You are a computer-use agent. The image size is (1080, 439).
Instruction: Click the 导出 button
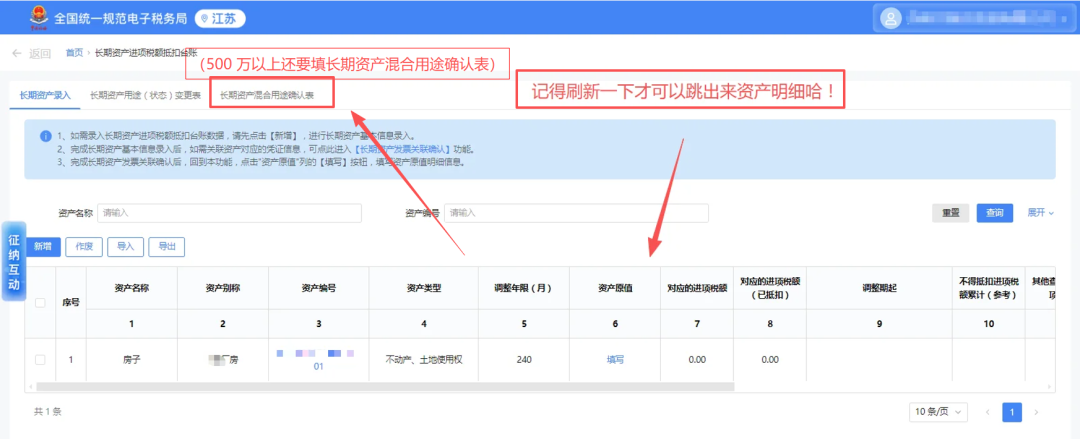click(167, 247)
